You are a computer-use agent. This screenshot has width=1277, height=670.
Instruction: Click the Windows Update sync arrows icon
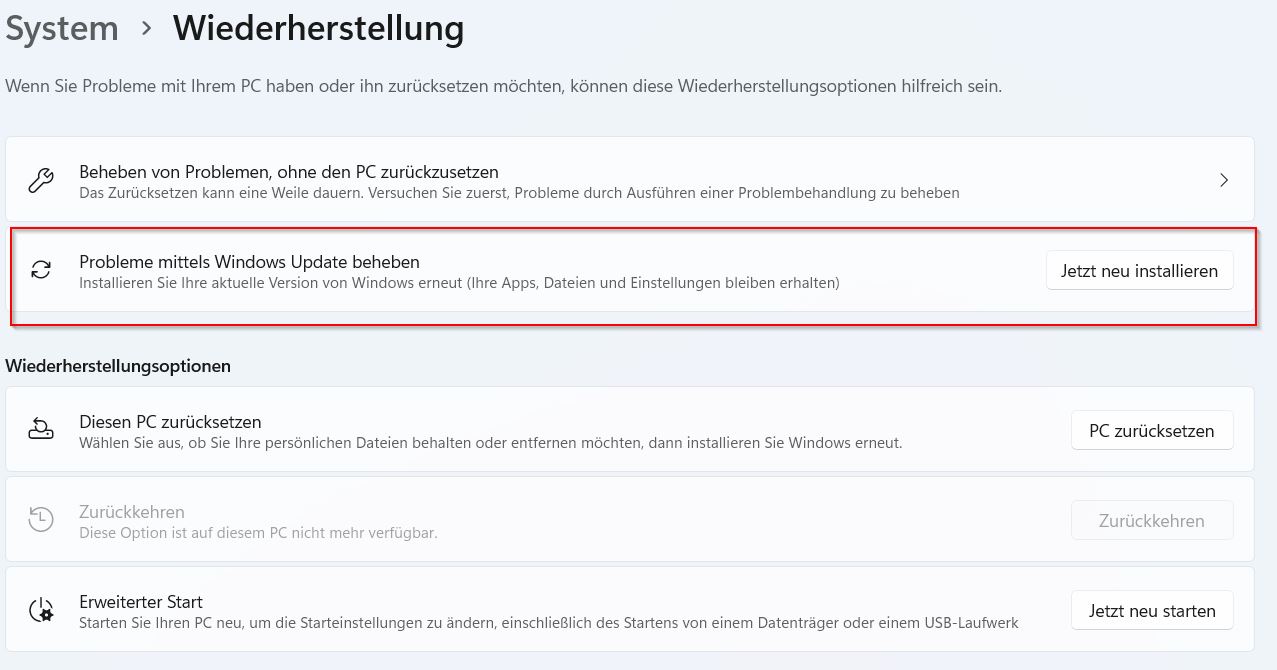coord(41,270)
